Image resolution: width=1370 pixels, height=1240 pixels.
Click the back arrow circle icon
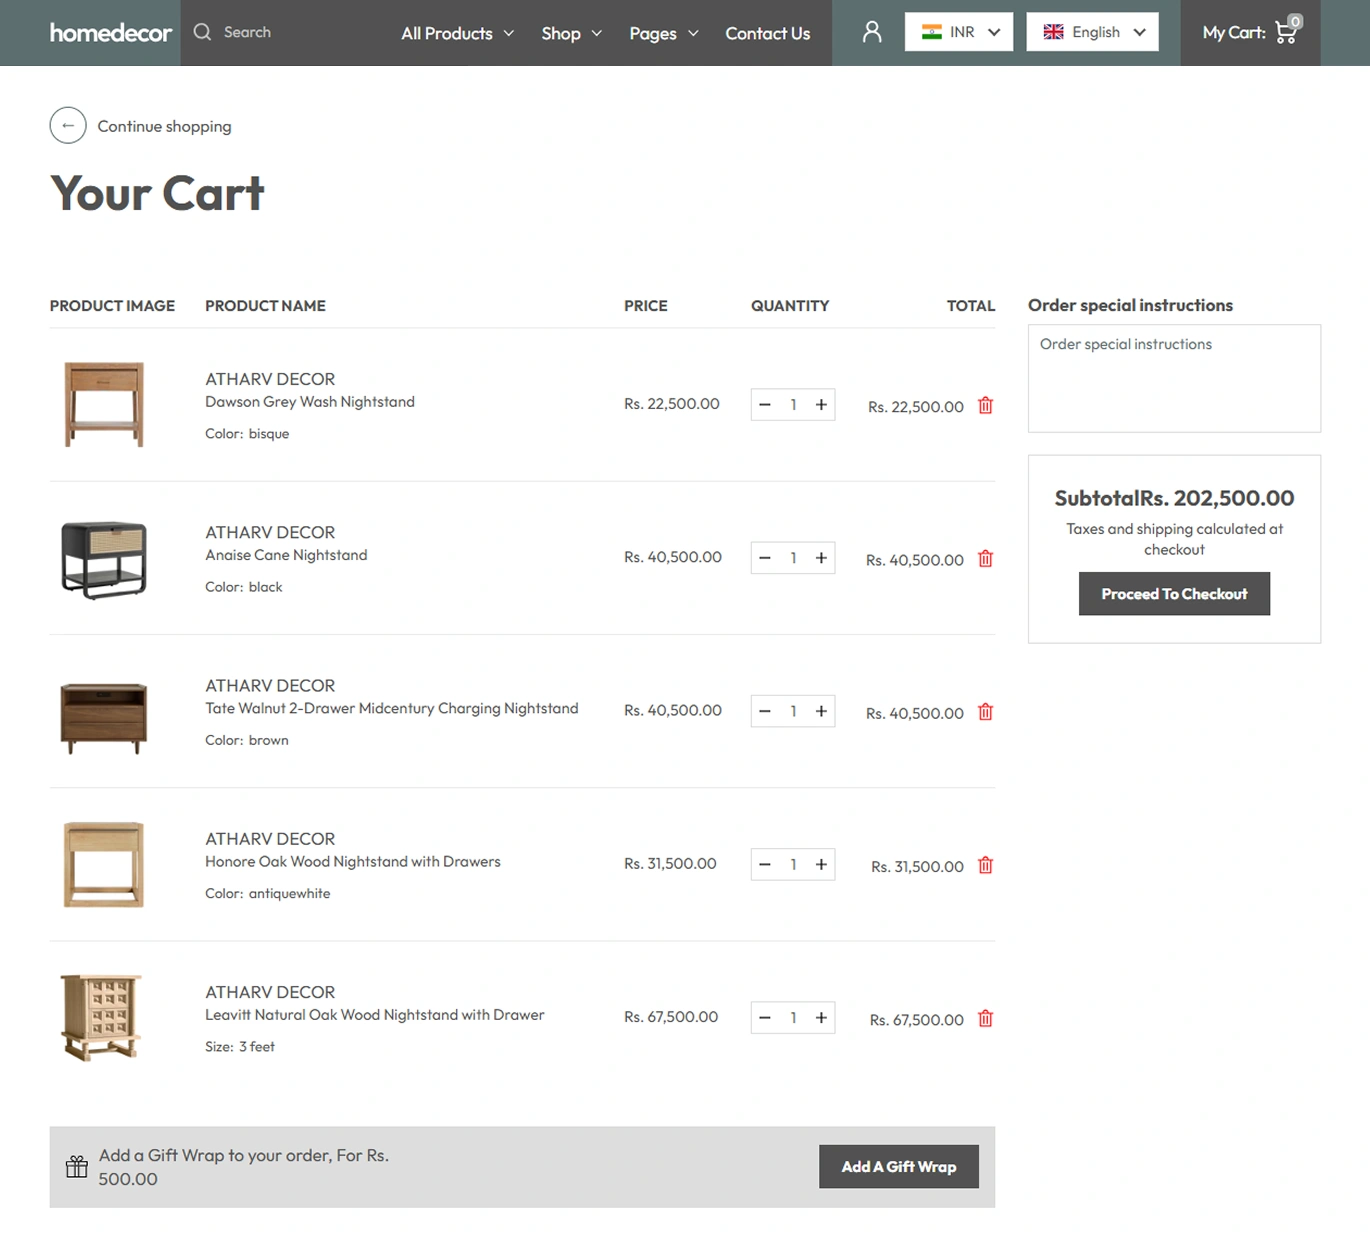point(68,126)
